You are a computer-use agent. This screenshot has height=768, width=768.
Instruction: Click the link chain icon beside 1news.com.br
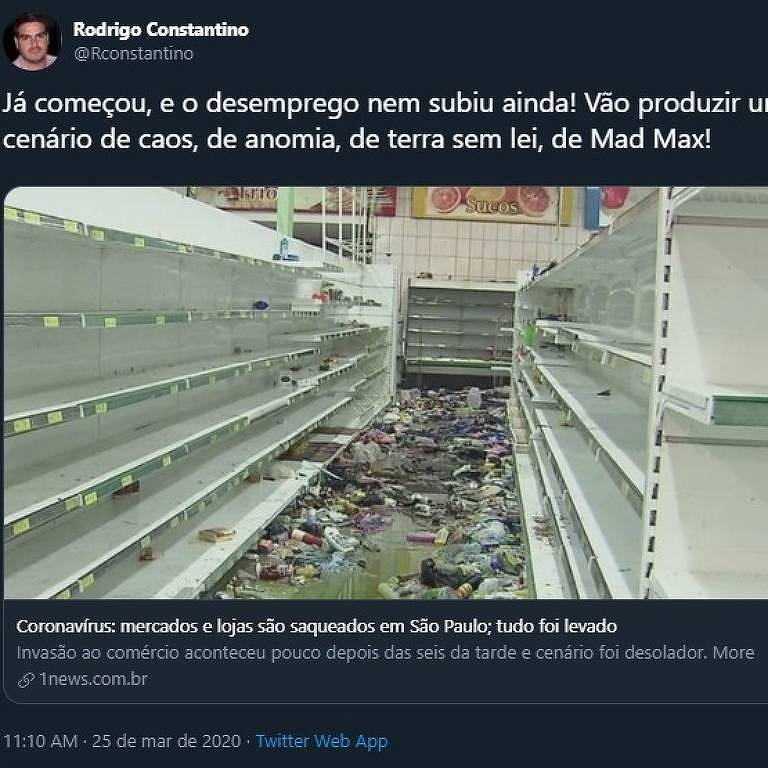[x=25, y=680]
